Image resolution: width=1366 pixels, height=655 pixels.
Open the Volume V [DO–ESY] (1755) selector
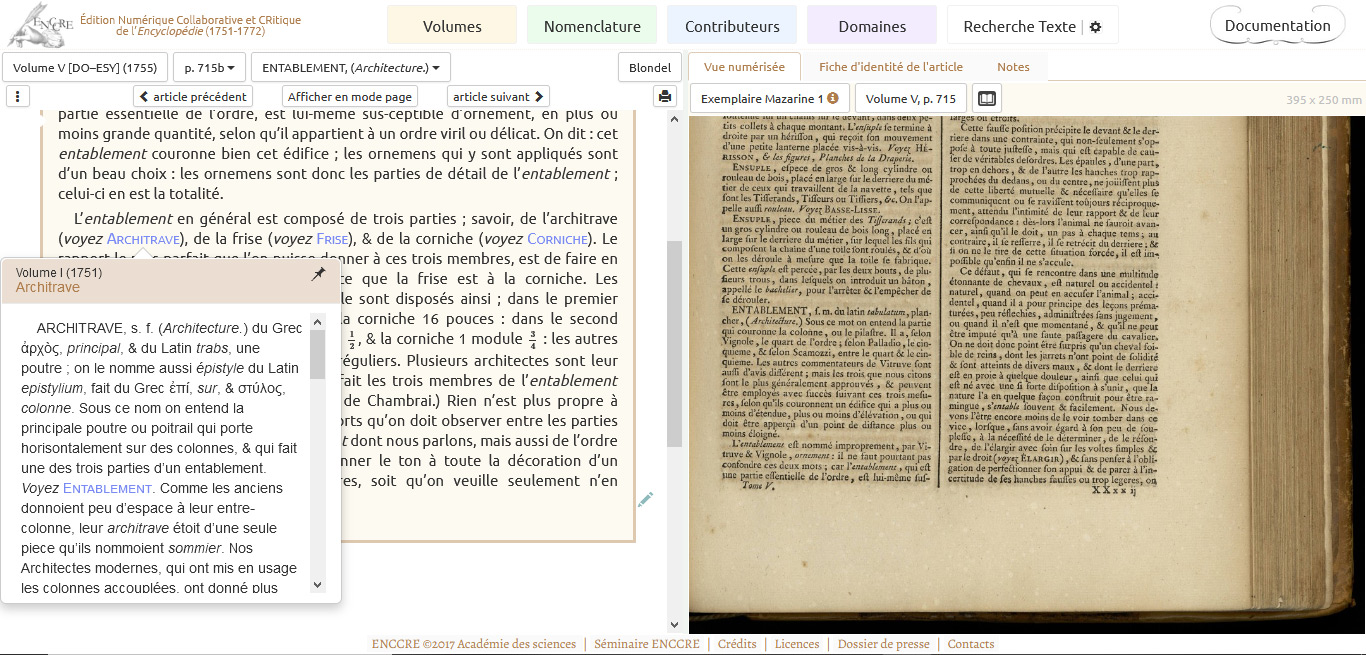pos(85,68)
